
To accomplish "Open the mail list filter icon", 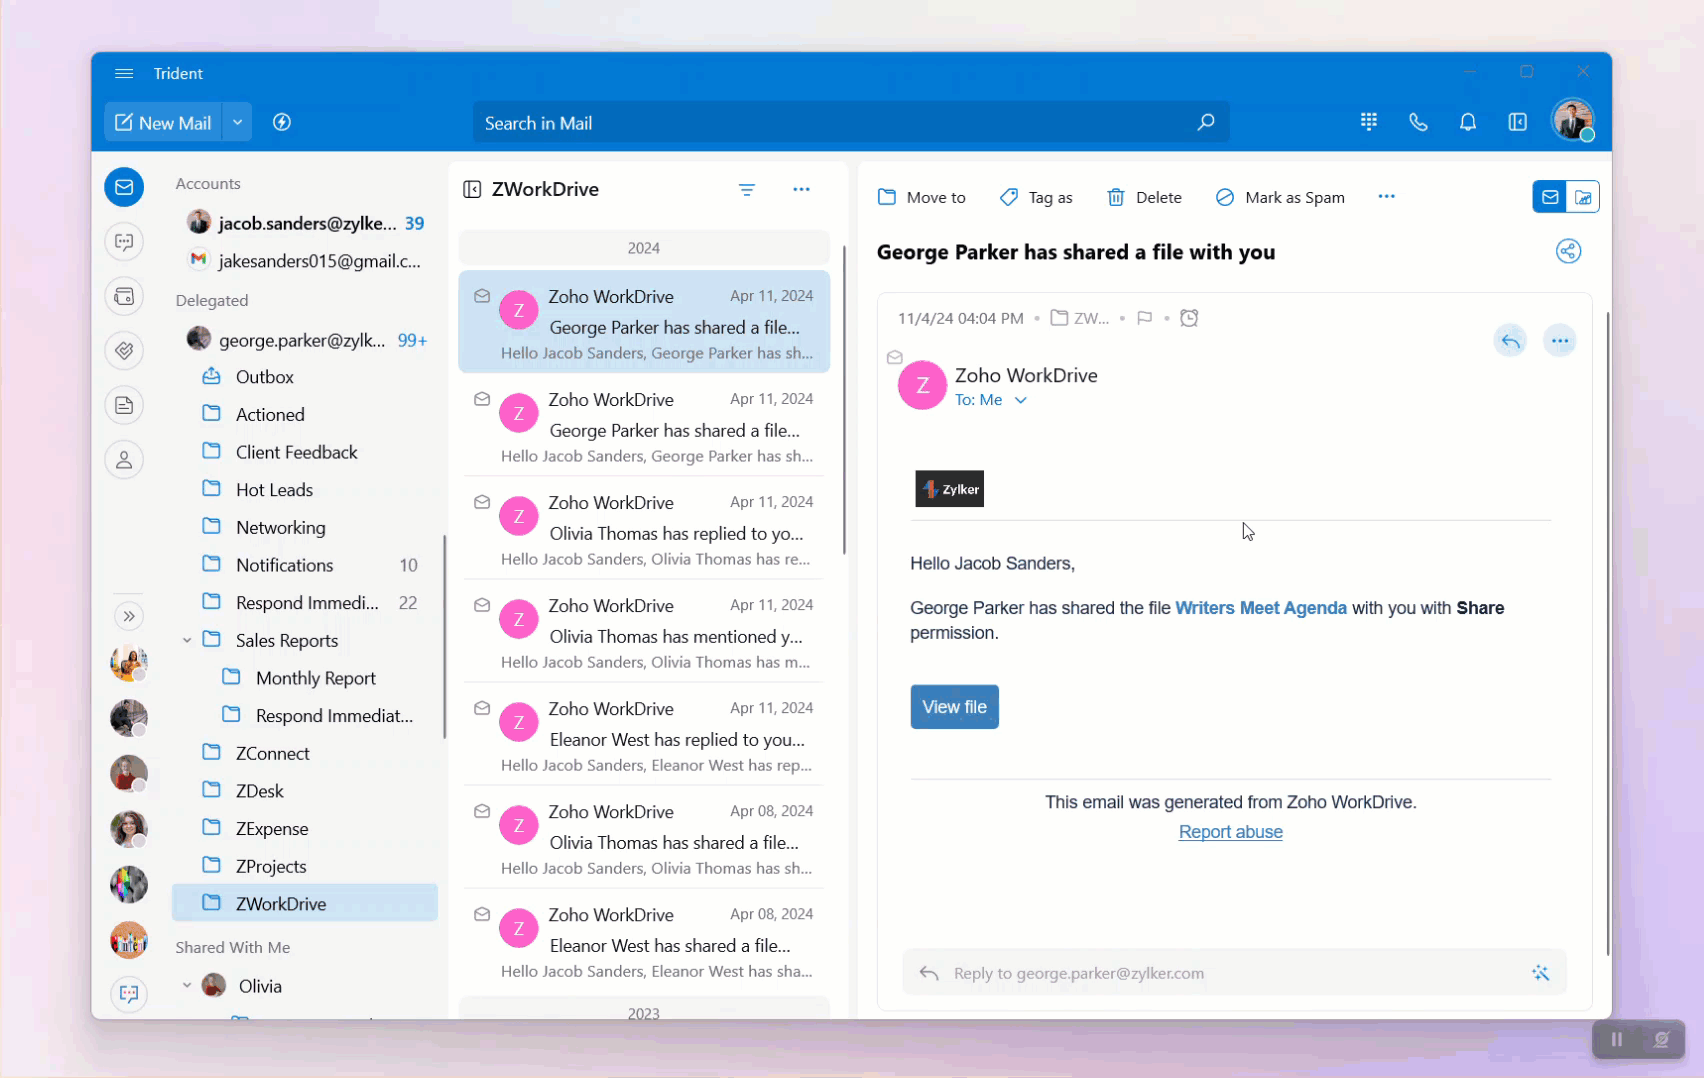I will coord(747,189).
